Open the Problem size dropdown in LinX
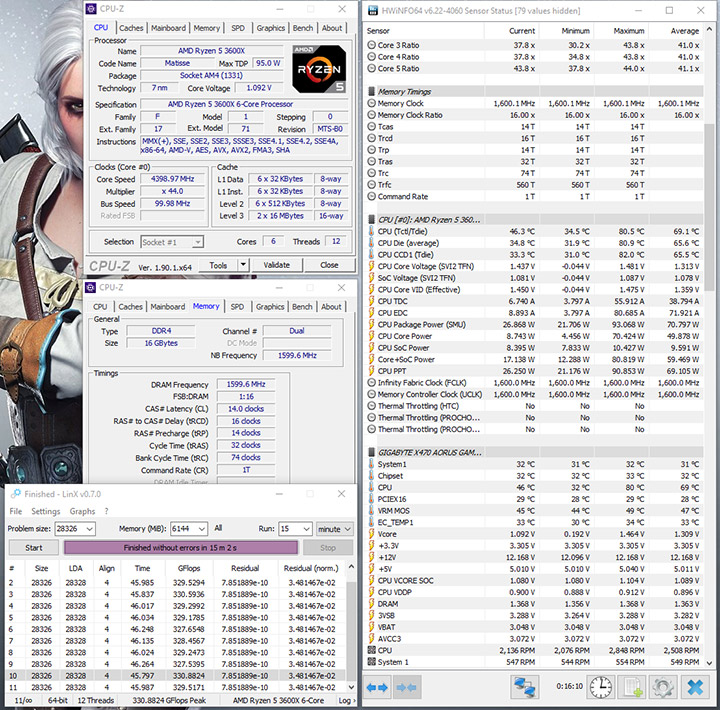This screenshot has width=720, height=710. coord(87,528)
